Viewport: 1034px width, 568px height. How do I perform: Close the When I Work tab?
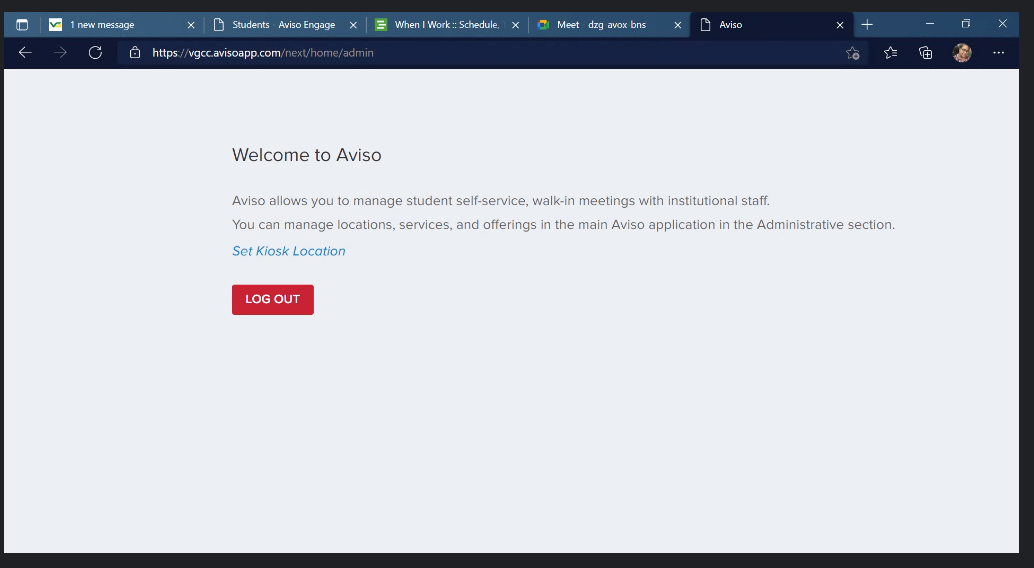click(x=515, y=25)
